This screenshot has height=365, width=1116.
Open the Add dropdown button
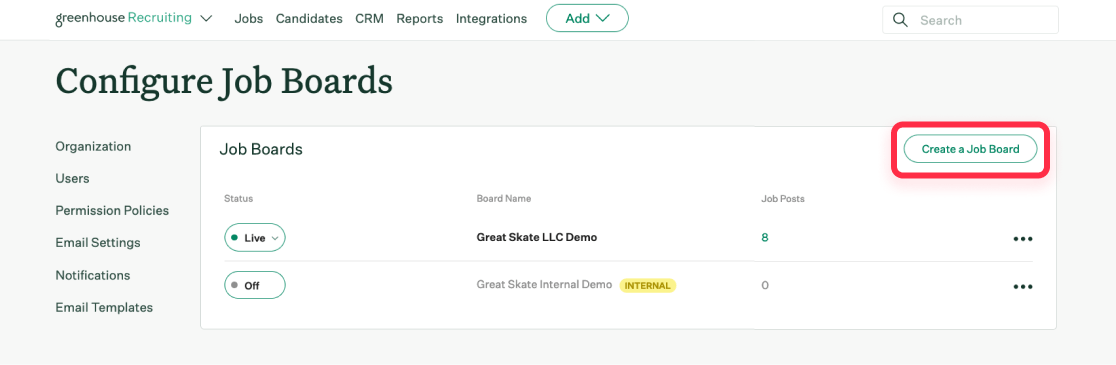(587, 18)
